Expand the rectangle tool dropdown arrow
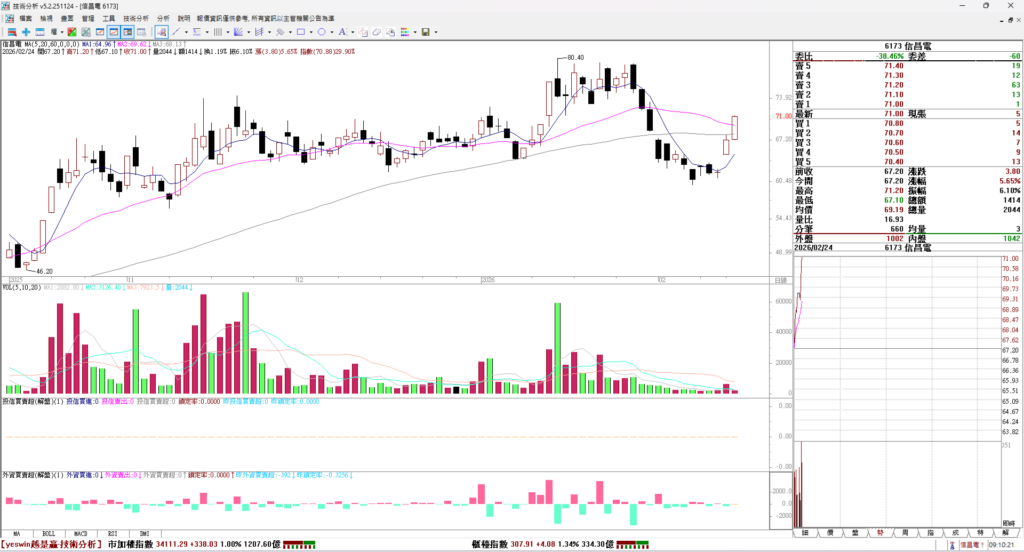The width and height of the screenshot is (1024, 552). tap(311, 32)
